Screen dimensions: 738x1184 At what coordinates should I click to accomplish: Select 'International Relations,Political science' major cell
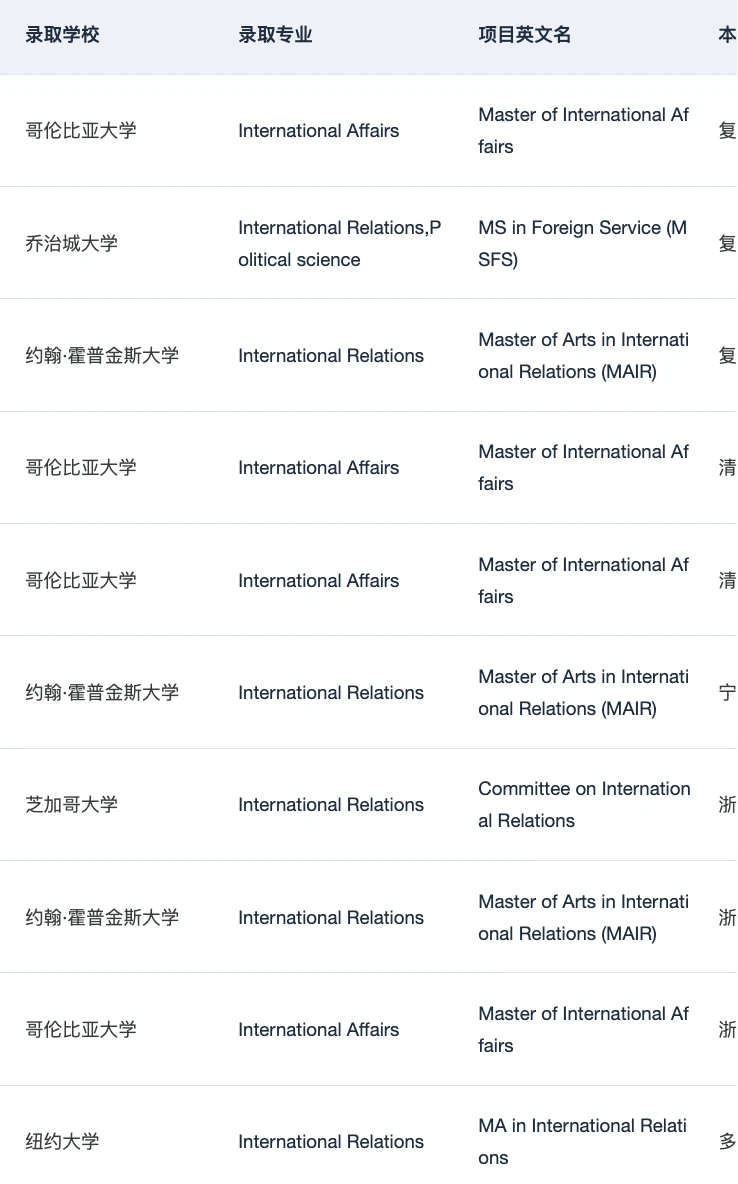click(x=339, y=243)
